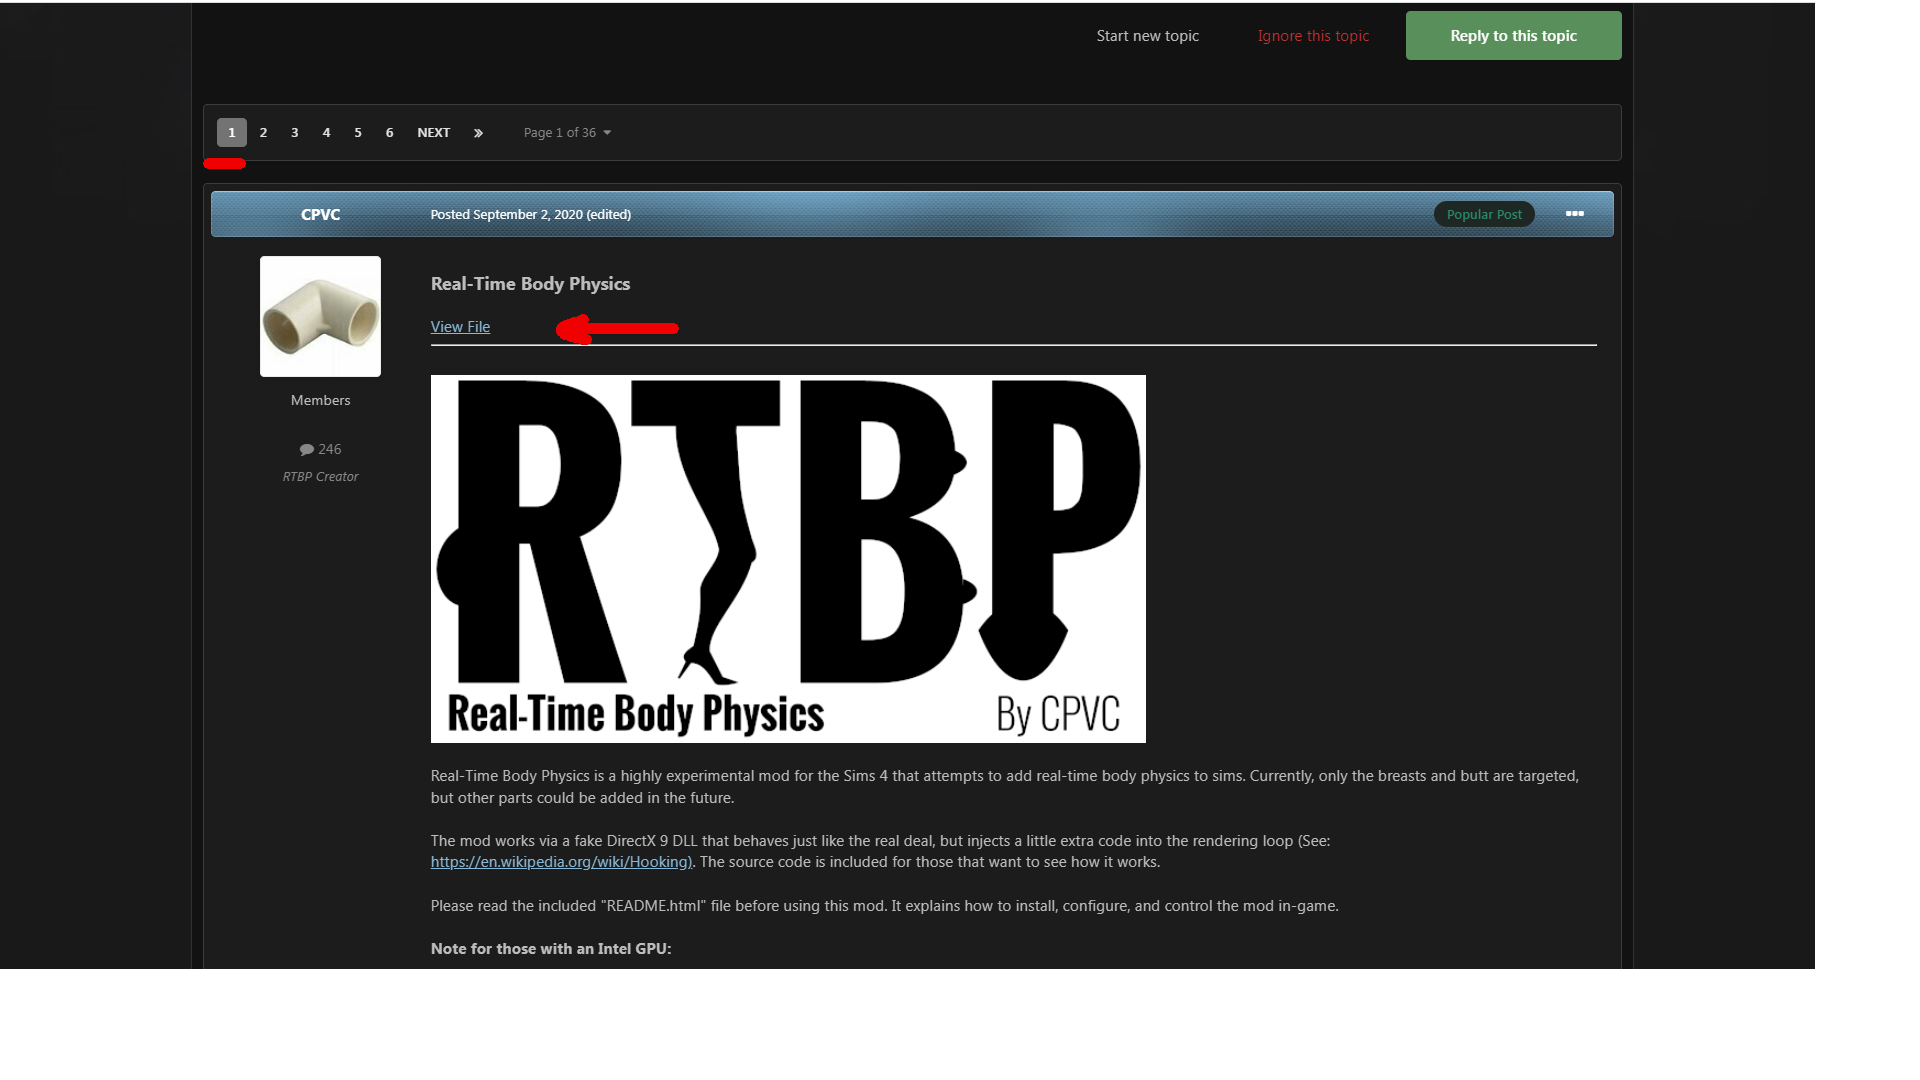Click the speech bubble post count icon
This screenshot has height=1080, width=1920.
click(x=306, y=450)
